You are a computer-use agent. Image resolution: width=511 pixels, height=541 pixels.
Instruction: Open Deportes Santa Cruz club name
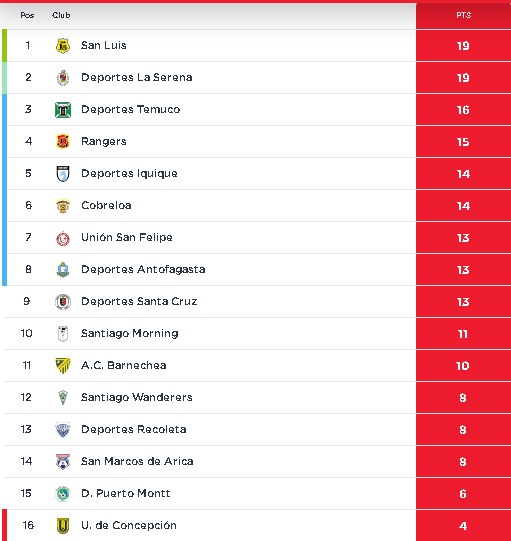coord(139,302)
